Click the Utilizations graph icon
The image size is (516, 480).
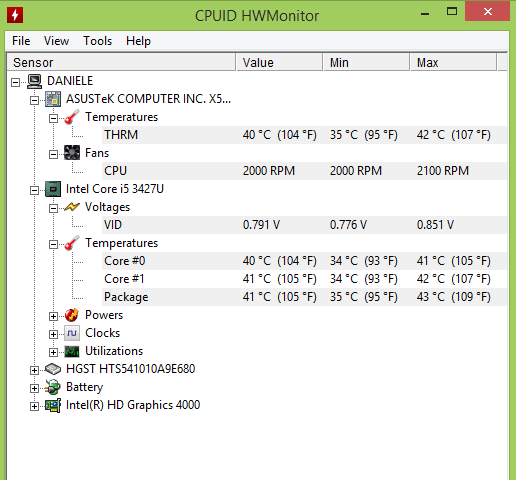(x=72, y=351)
